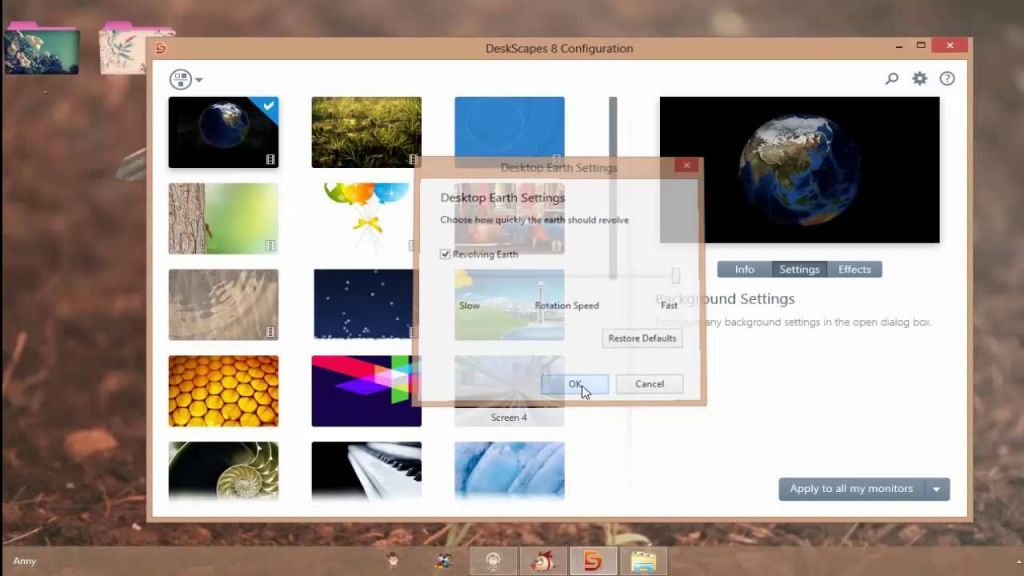
Task: Enable the Effects tab option
Action: [x=854, y=269]
